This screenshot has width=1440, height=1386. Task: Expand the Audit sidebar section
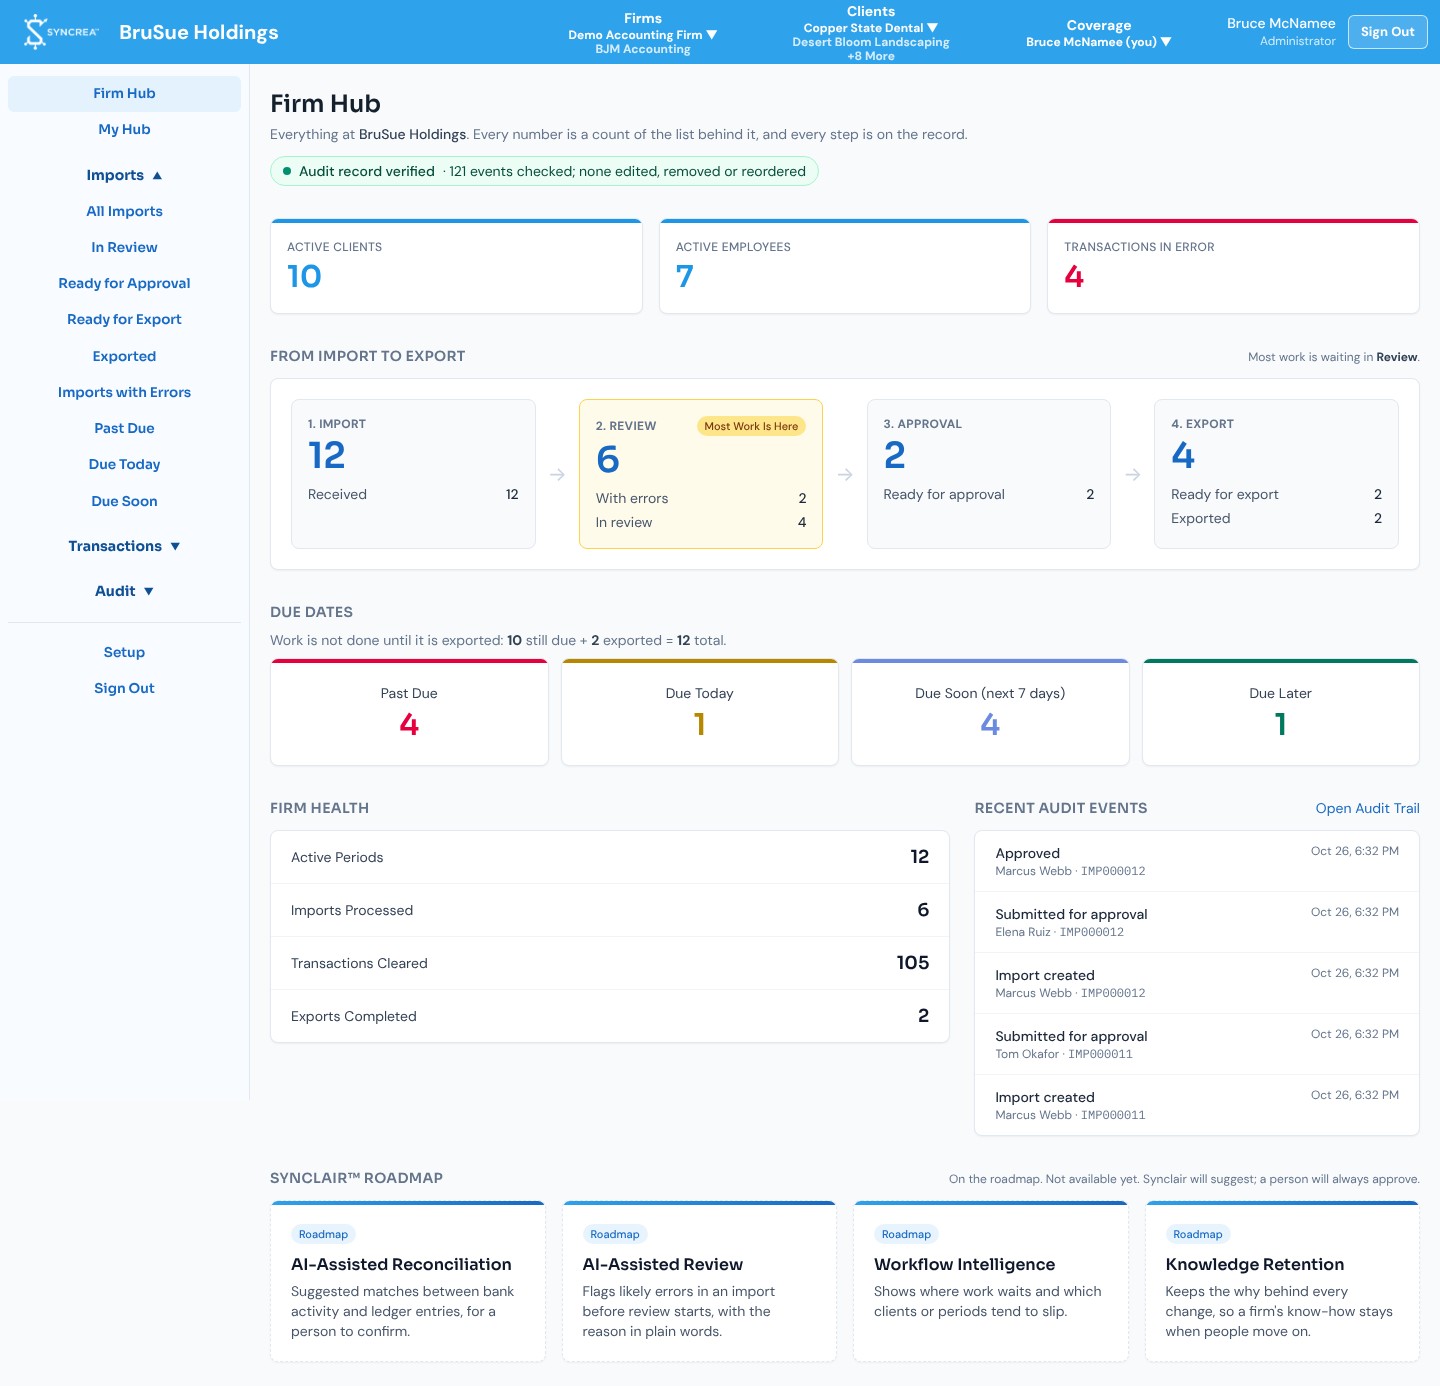click(x=124, y=591)
